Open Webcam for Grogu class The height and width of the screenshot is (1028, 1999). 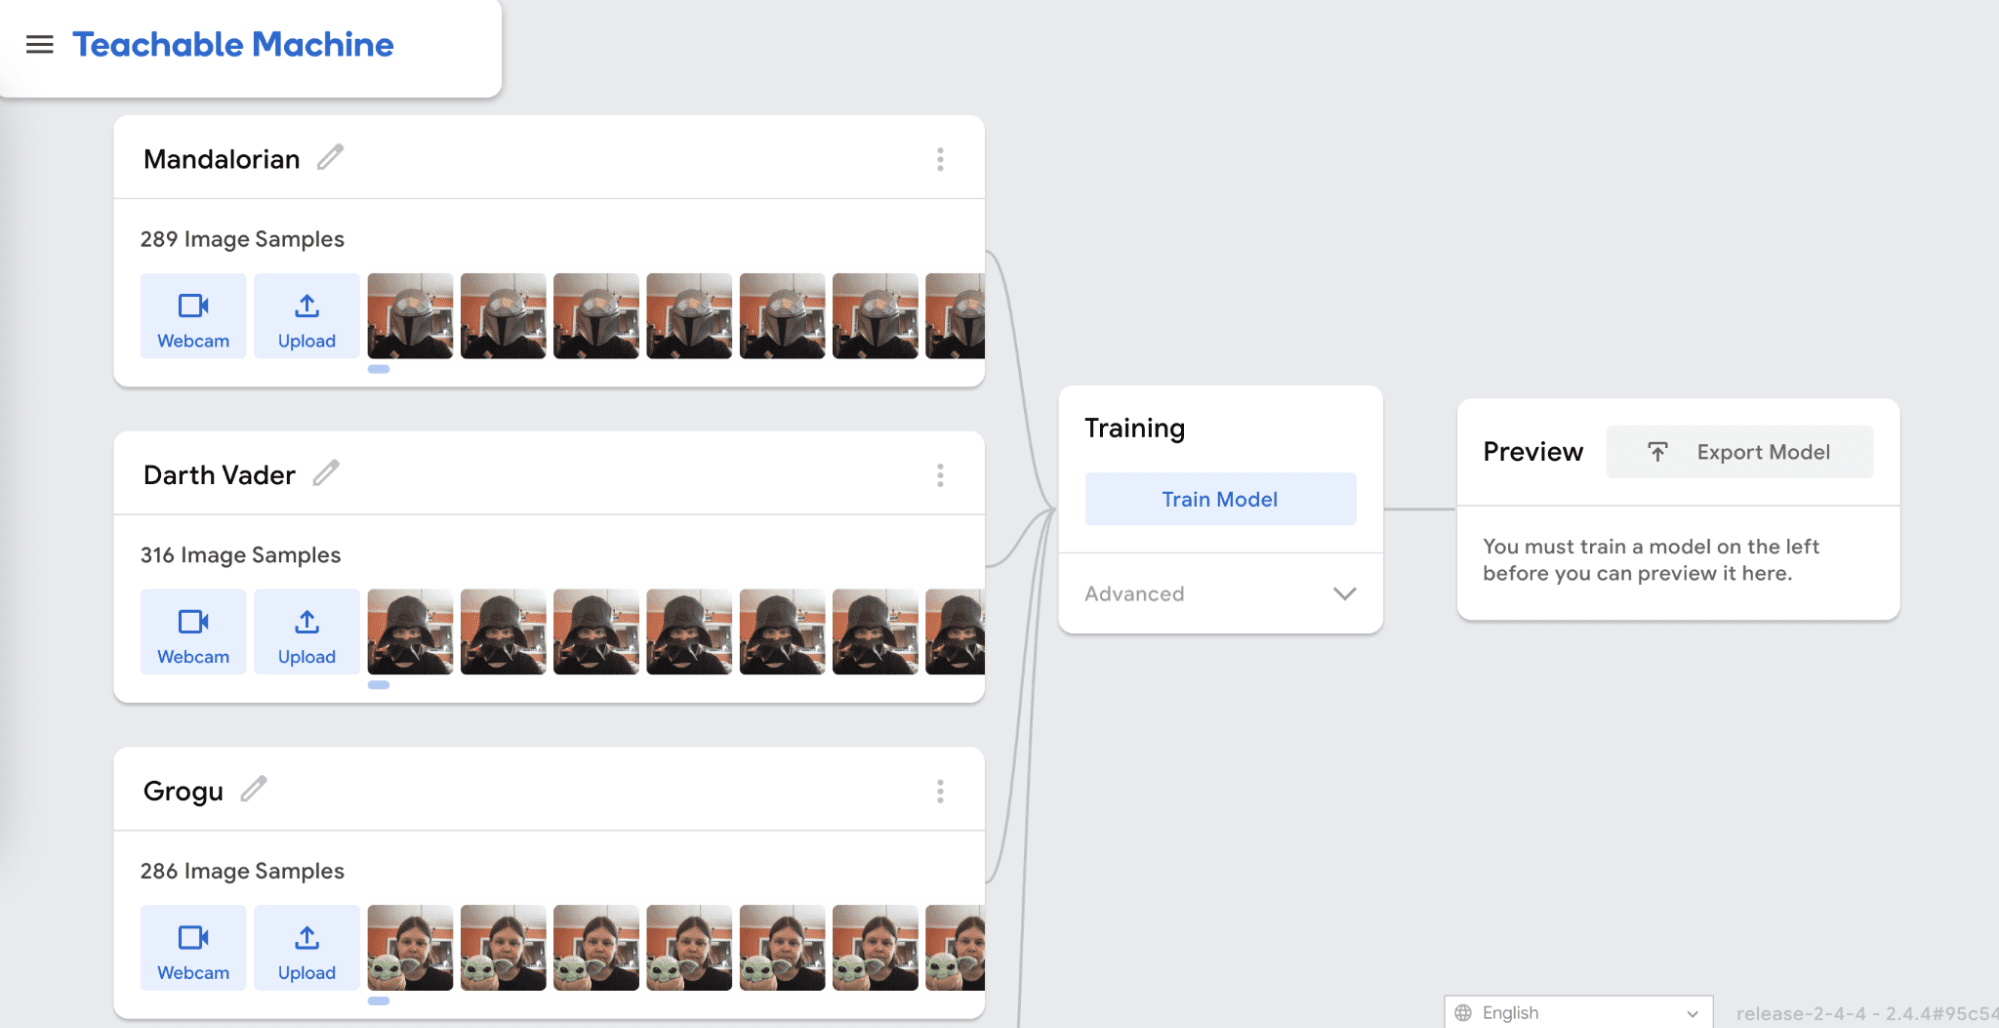(x=193, y=949)
